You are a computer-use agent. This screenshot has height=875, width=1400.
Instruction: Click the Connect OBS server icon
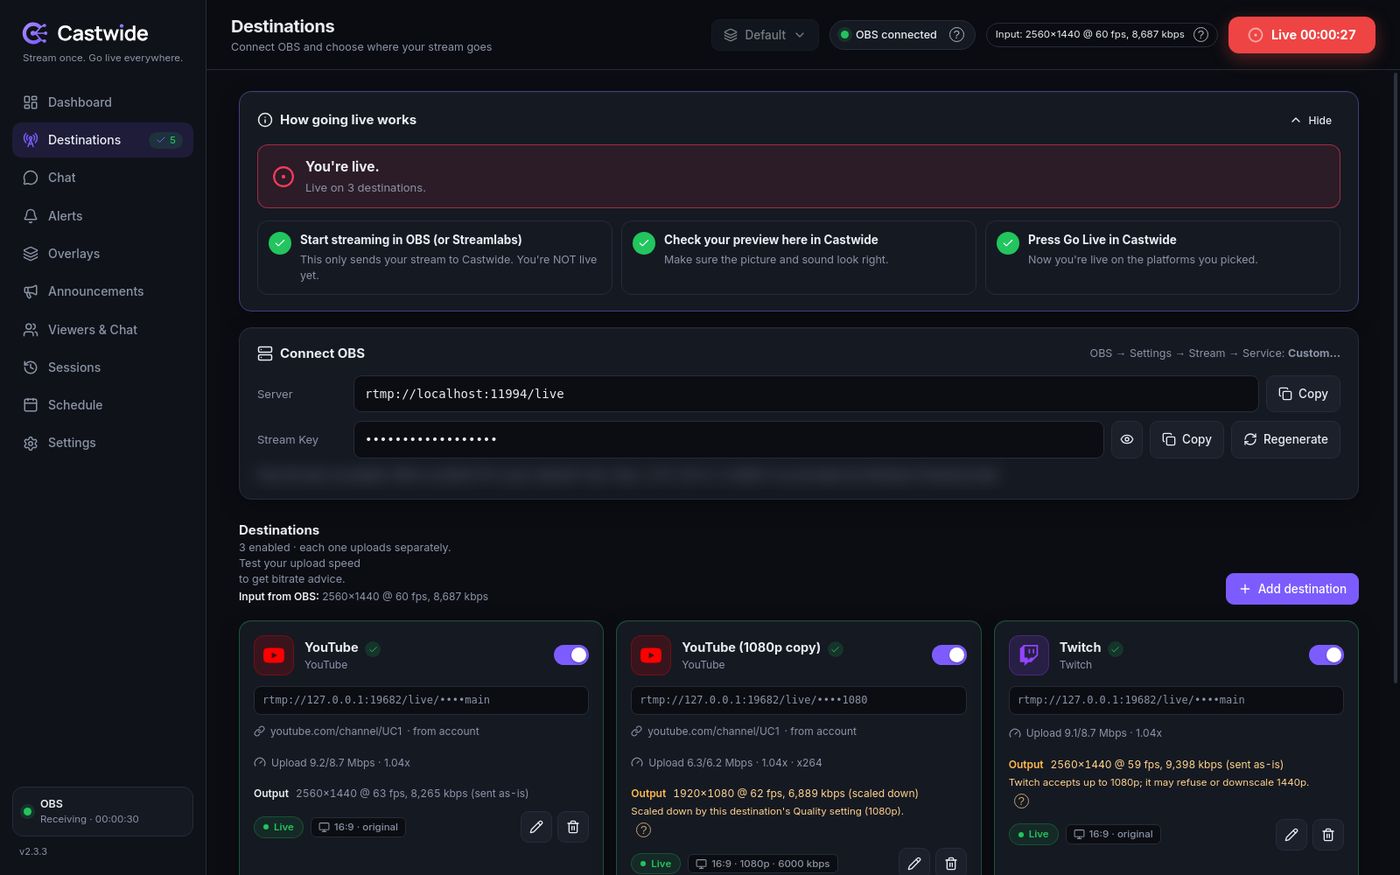coord(265,353)
